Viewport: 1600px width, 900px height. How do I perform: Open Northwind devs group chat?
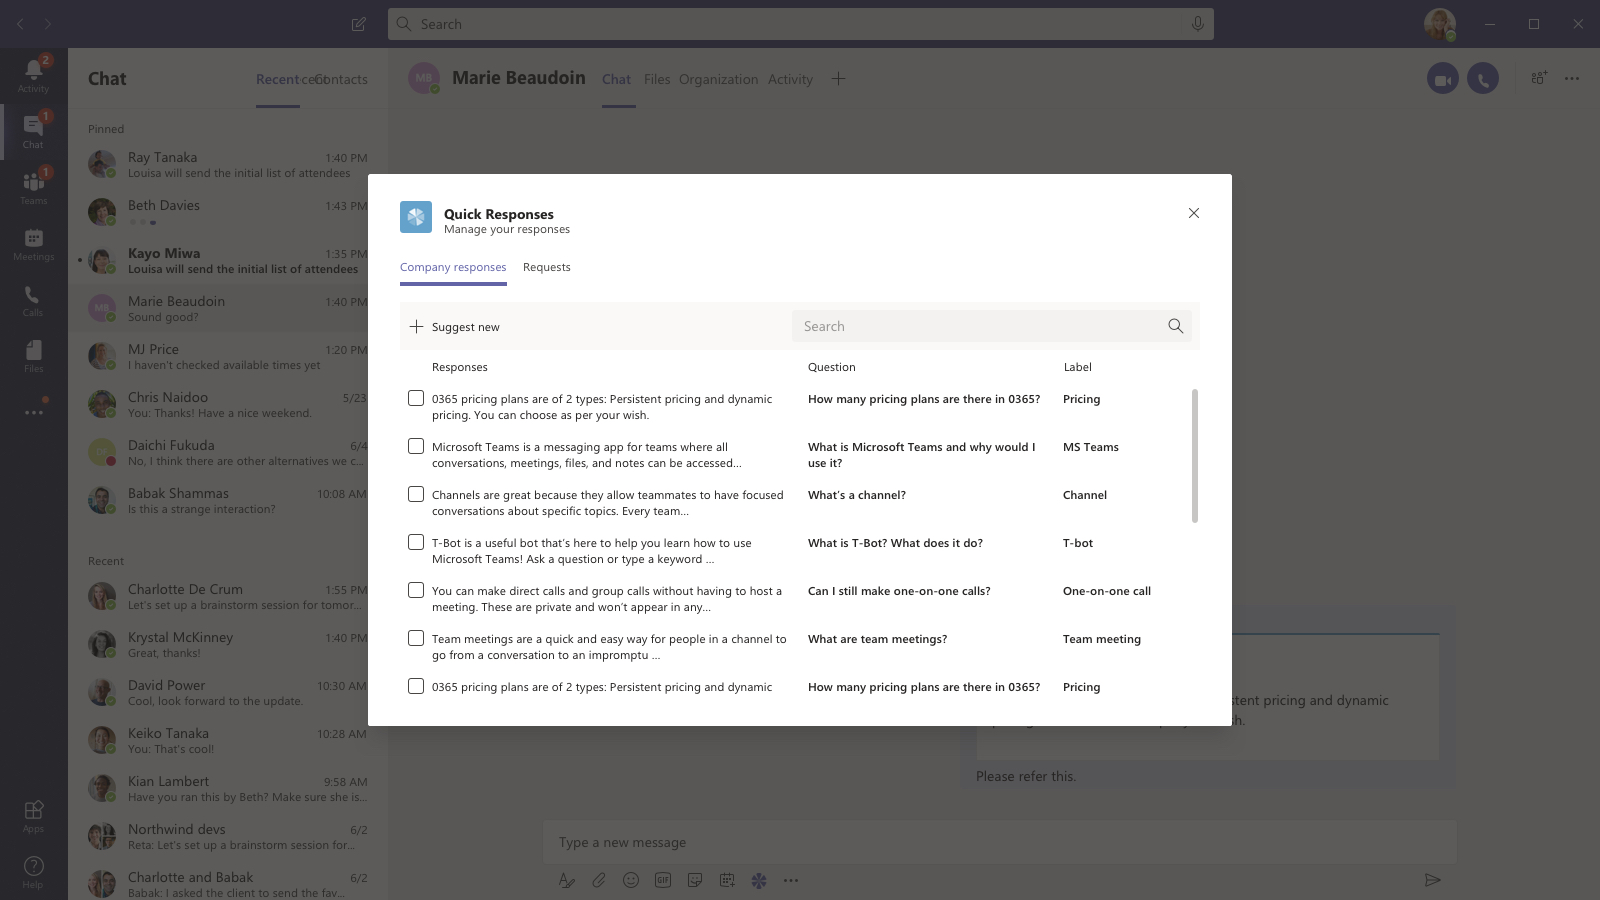point(228,836)
